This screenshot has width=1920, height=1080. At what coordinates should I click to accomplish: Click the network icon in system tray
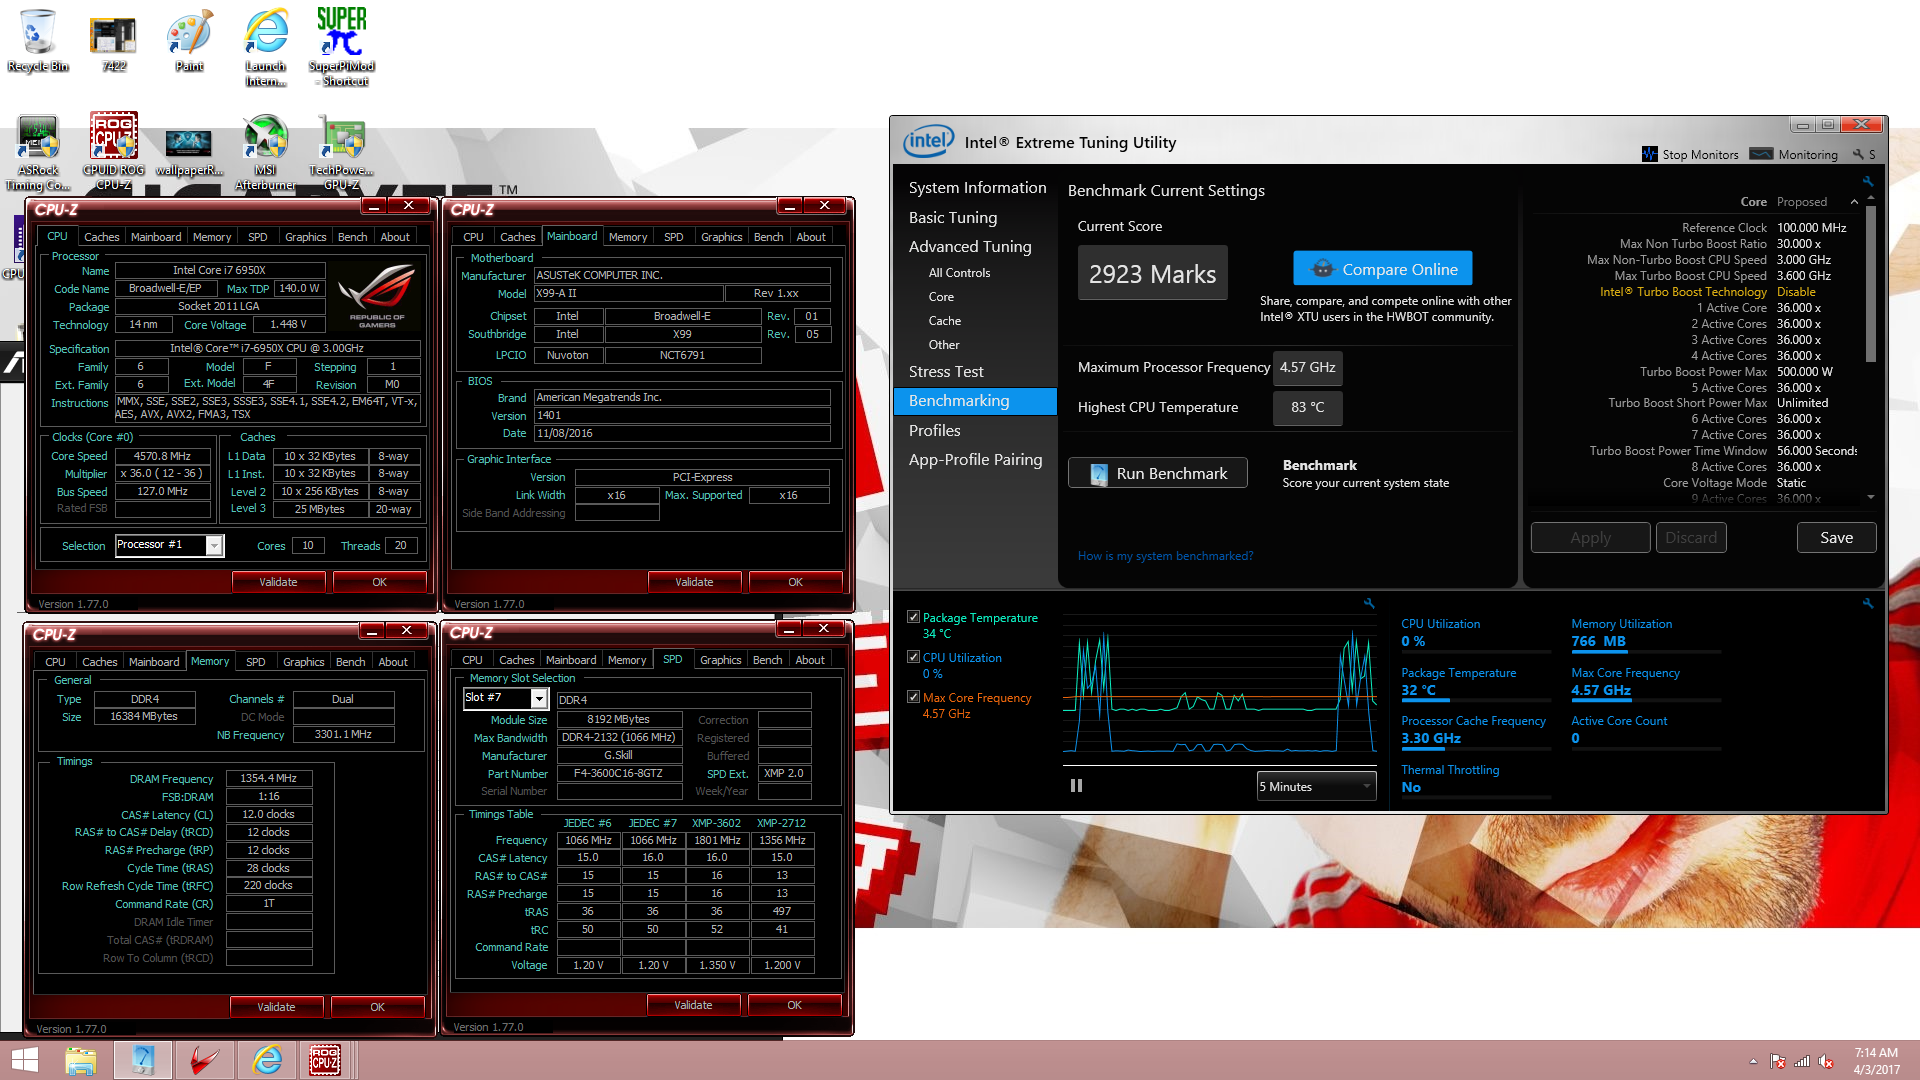[1802, 1061]
